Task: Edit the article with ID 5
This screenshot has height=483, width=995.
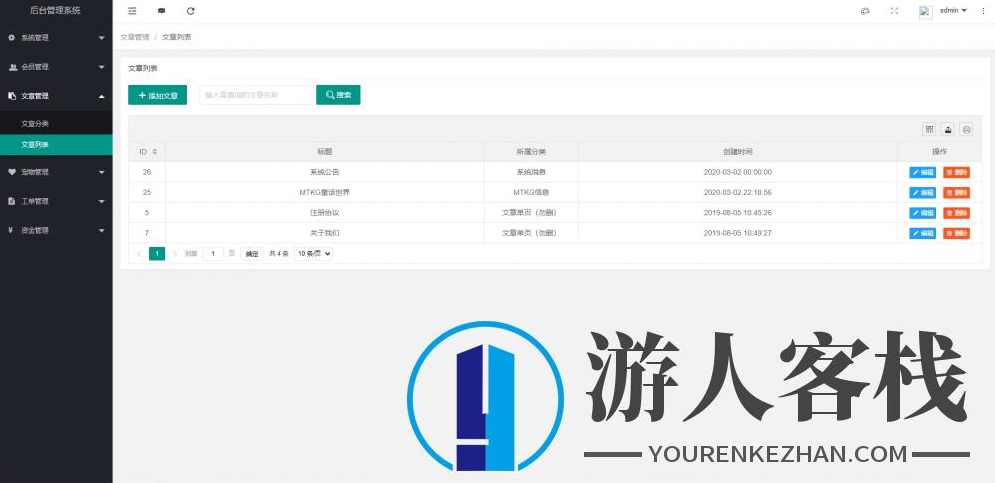Action: point(922,213)
